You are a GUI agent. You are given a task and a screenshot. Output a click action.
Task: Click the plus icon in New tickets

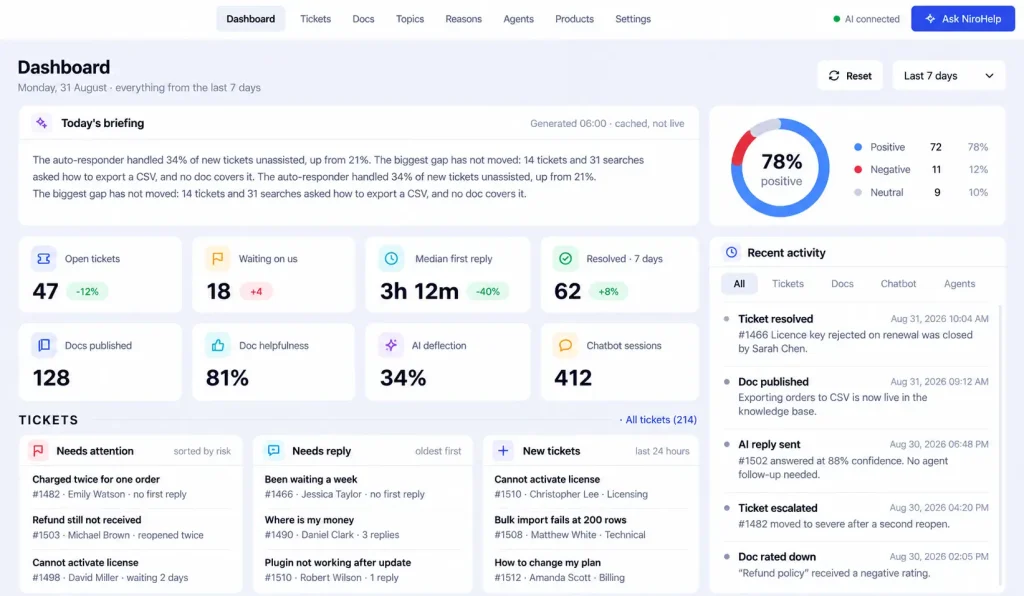(503, 450)
